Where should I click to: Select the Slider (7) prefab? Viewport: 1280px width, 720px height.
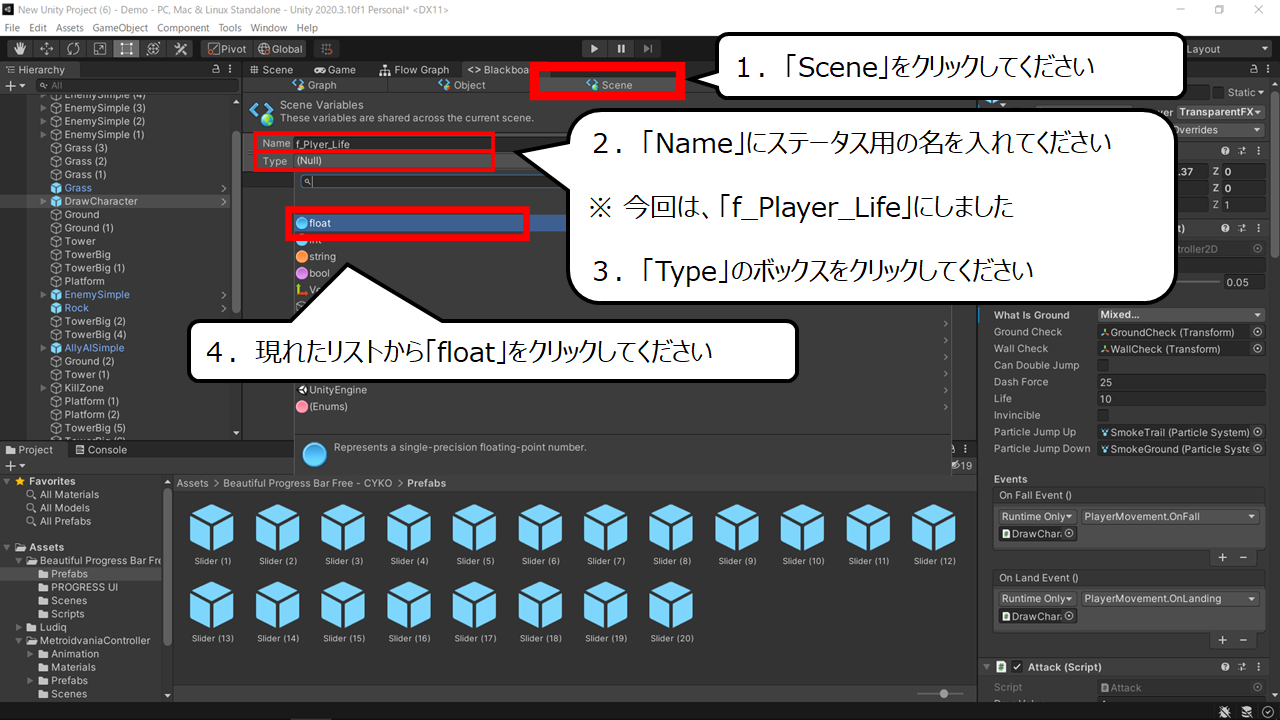pos(605,534)
